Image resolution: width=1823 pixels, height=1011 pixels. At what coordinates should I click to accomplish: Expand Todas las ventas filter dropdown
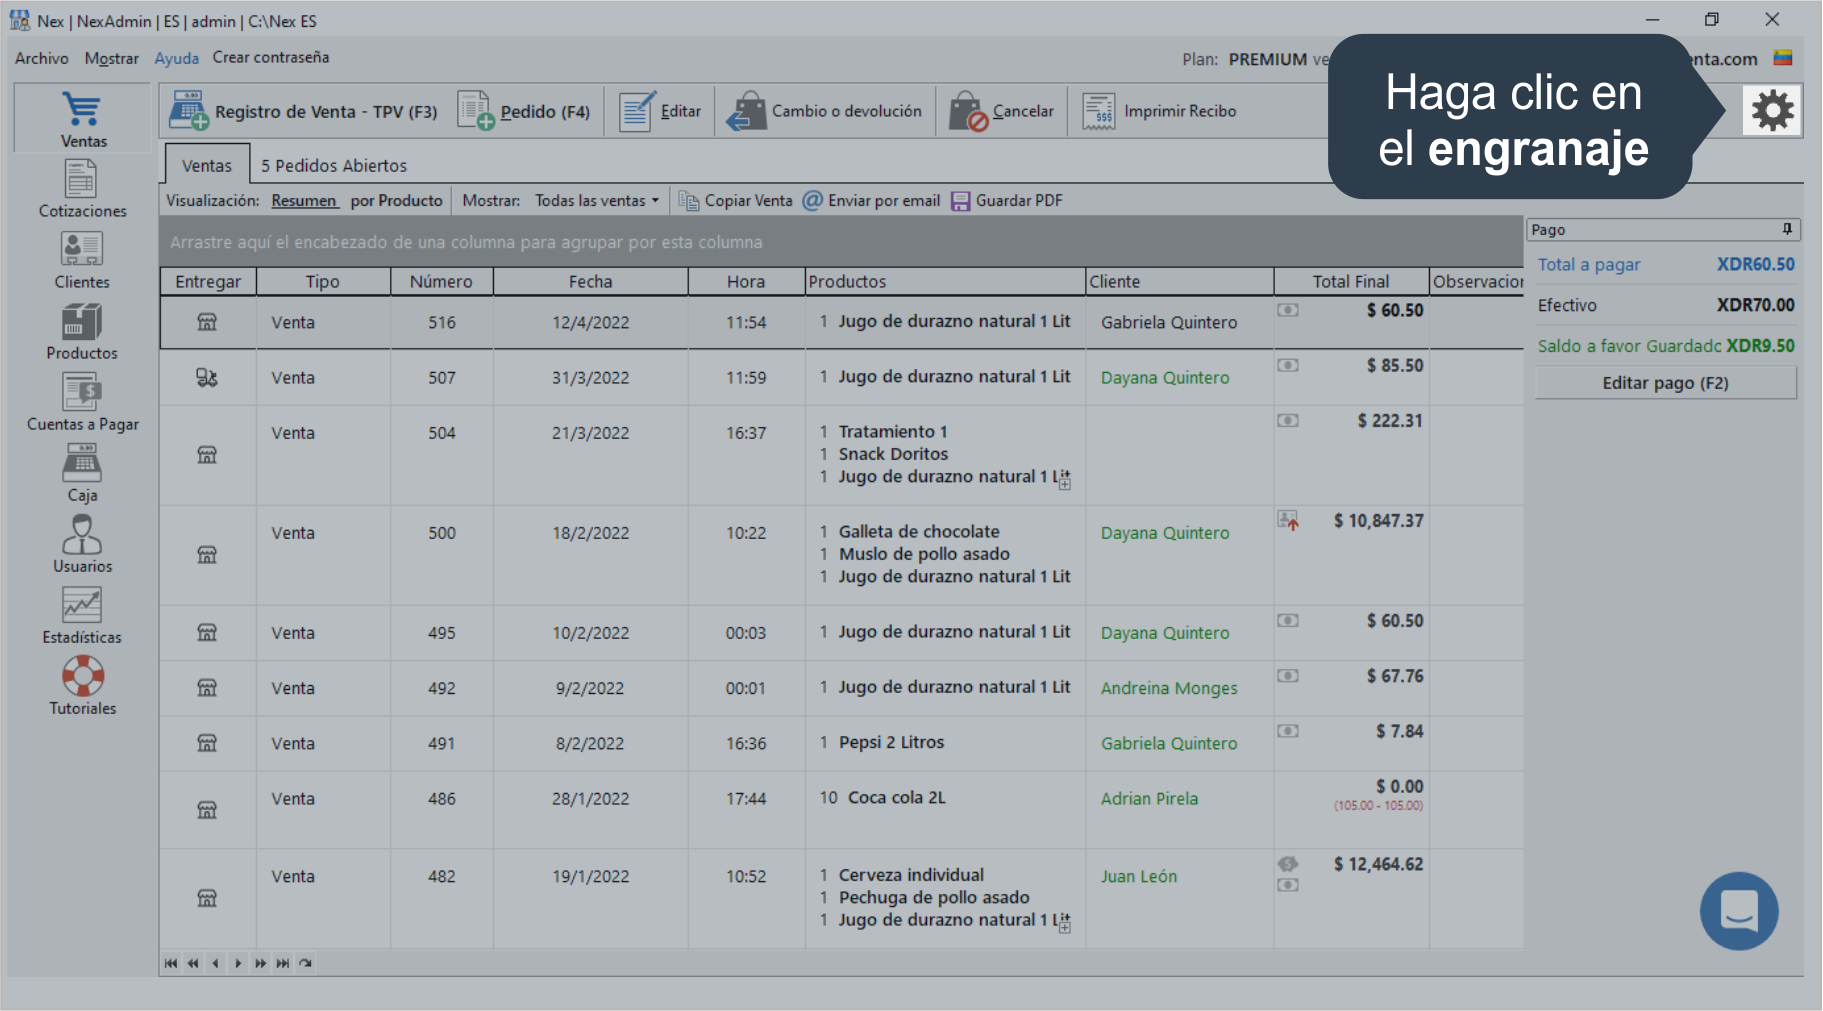pos(597,201)
